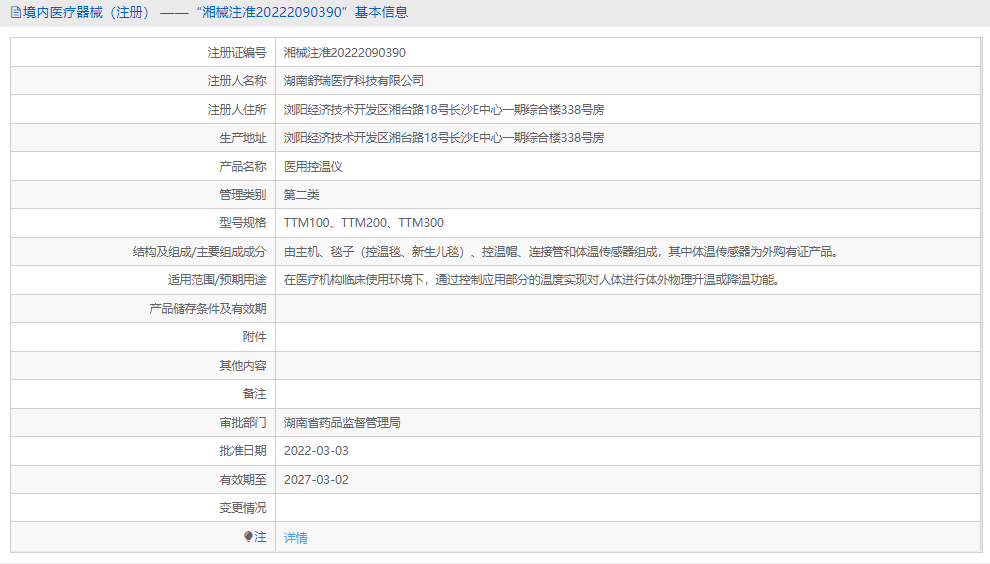The height and width of the screenshot is (564, 990).
Task: Click the 产品储存条件及有效期 label
Action: (x=208, y=308)
